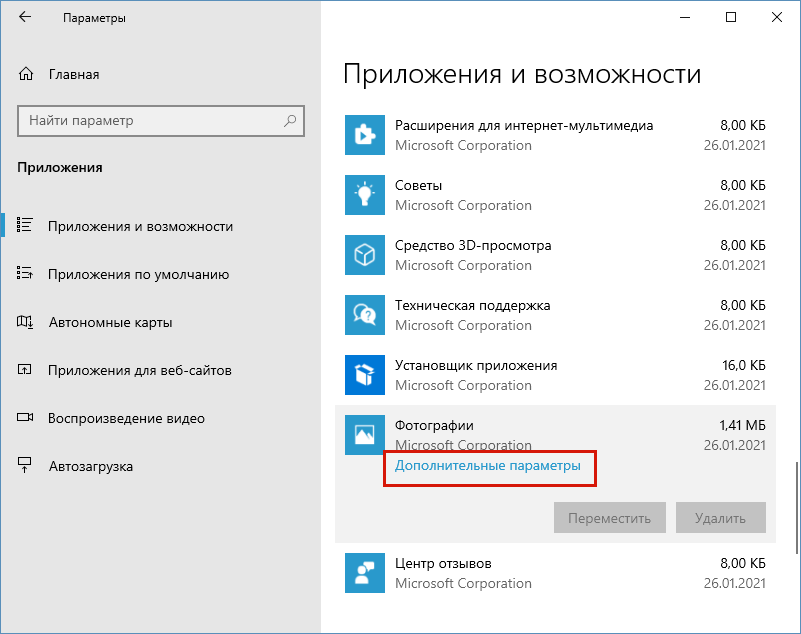Click the 1,41 МБ size value
Screen dimensions: 801x634
pos(742,425)
